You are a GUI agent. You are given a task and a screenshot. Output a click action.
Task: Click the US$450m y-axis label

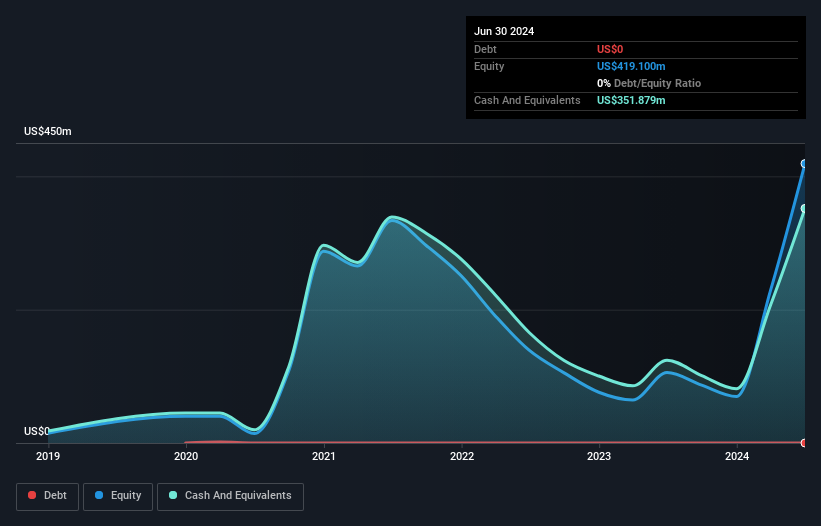click(48, 131)
